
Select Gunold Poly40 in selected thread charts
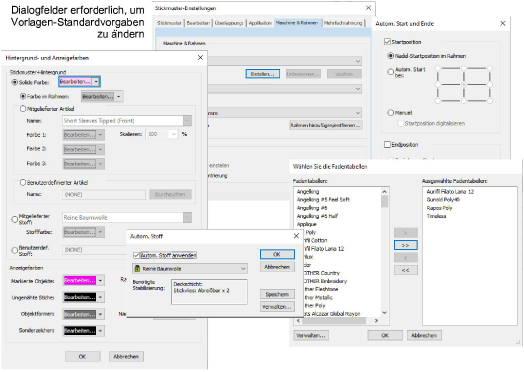(443, 200)
